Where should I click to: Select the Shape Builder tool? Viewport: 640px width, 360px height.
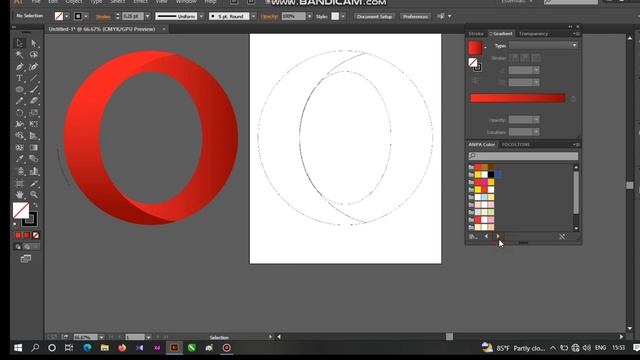[x=19, y=136]
